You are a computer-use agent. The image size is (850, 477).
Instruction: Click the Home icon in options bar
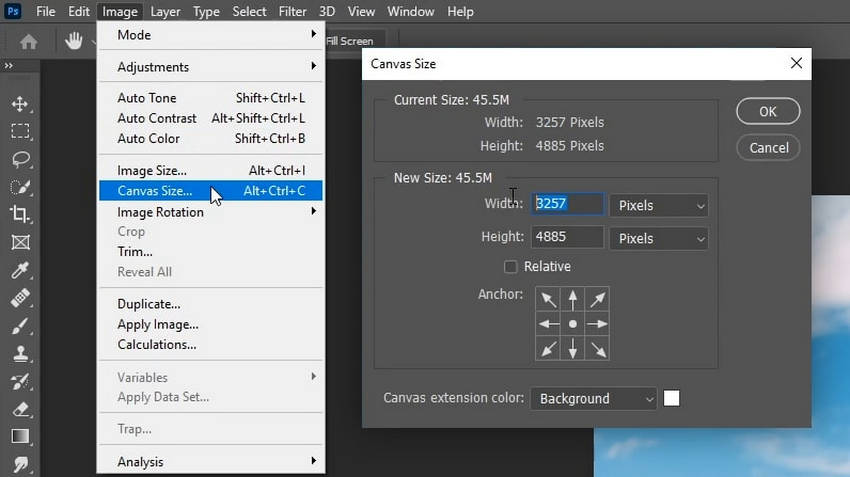(28, 41)
